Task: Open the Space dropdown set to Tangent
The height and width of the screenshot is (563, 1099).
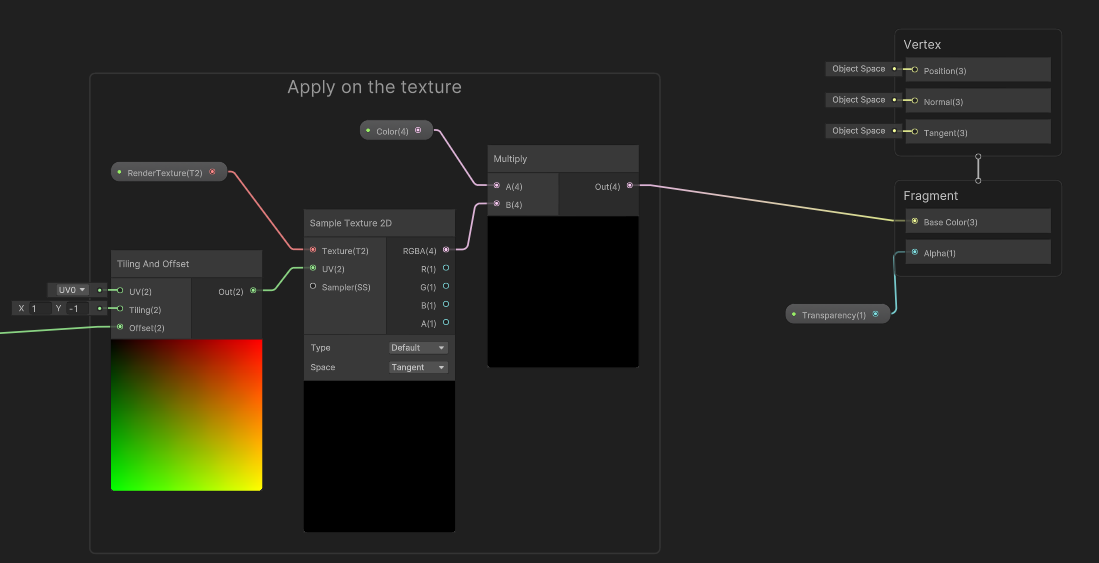Action: click(x=418, y=367)
